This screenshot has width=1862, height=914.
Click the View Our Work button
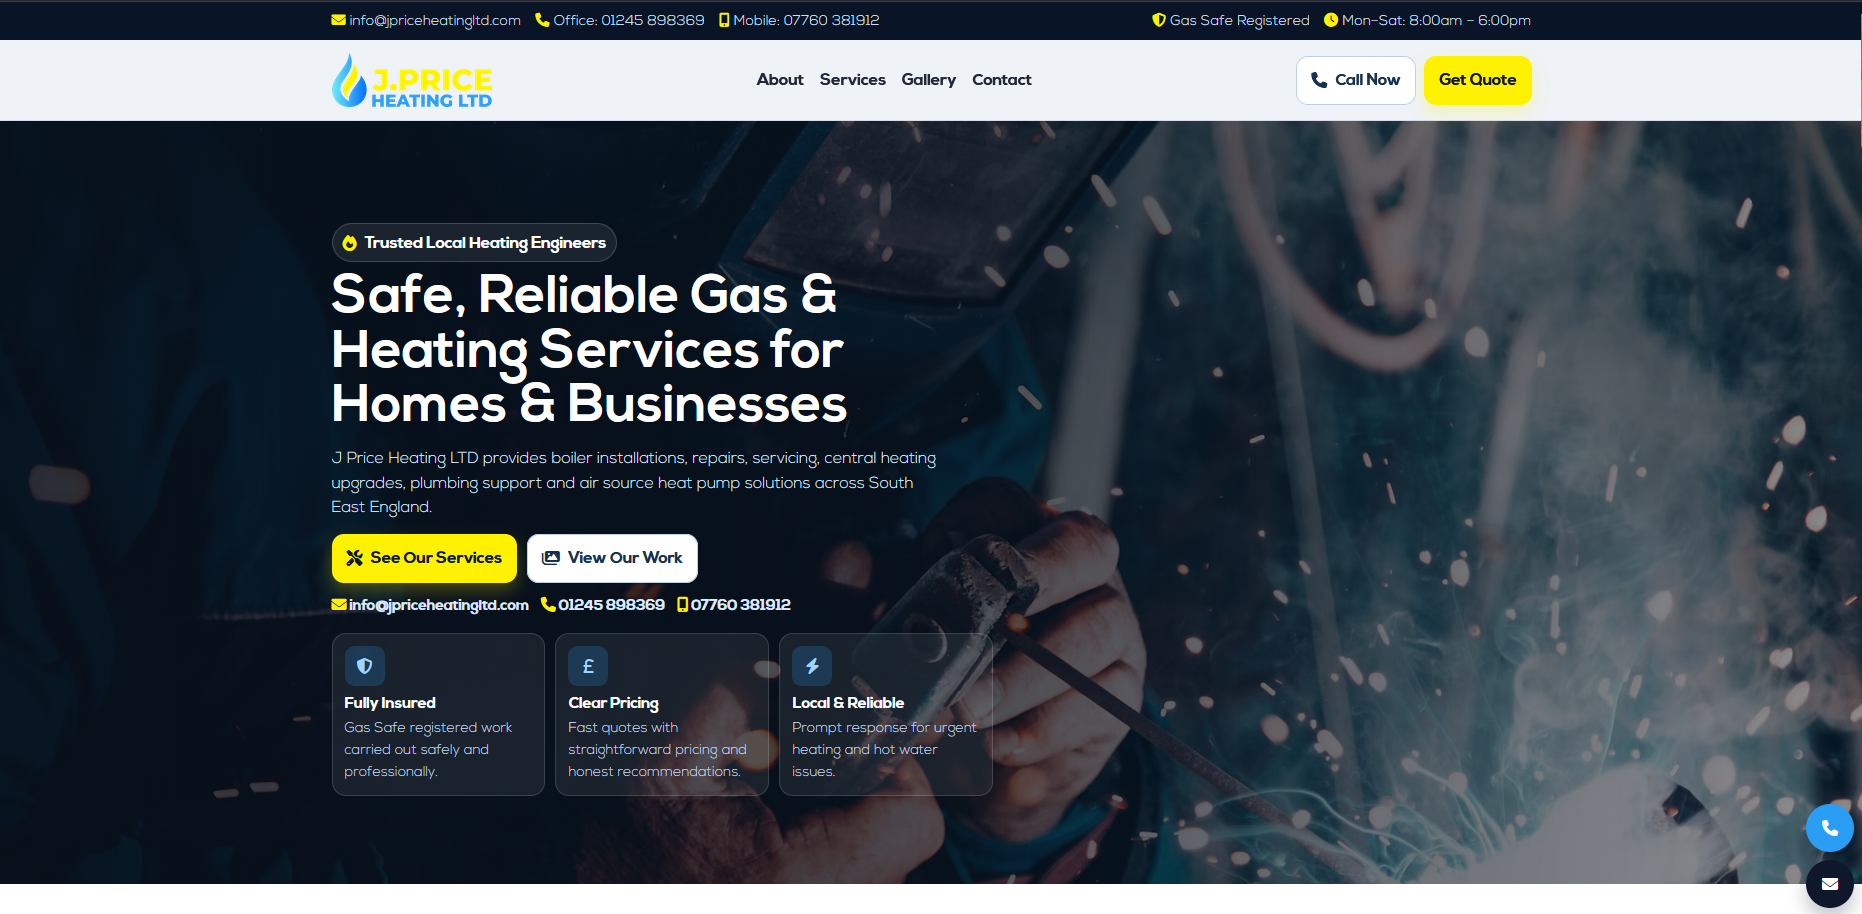pyautogui.click(x=612, y=558)
